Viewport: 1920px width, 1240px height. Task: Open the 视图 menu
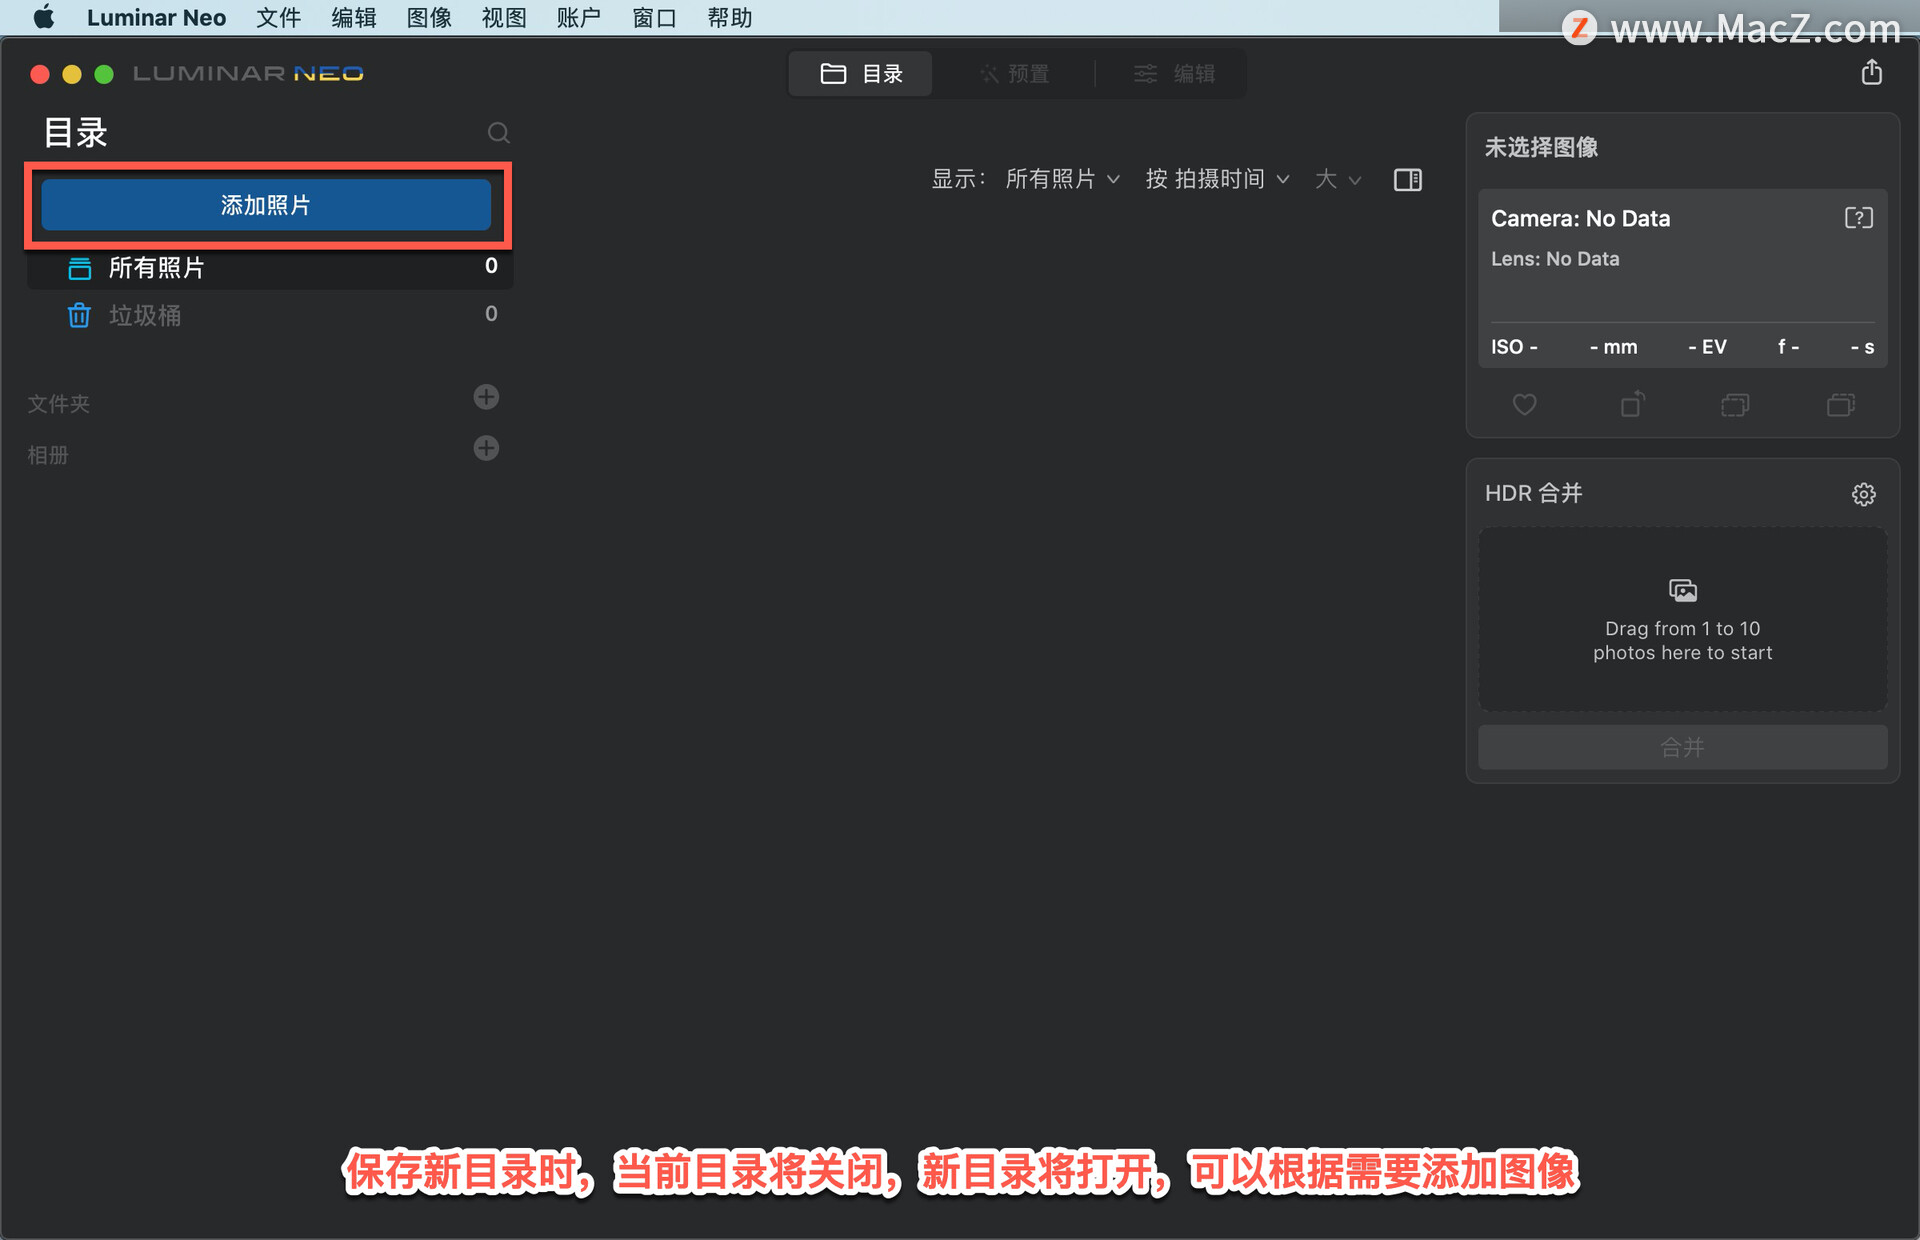point(504,18)
